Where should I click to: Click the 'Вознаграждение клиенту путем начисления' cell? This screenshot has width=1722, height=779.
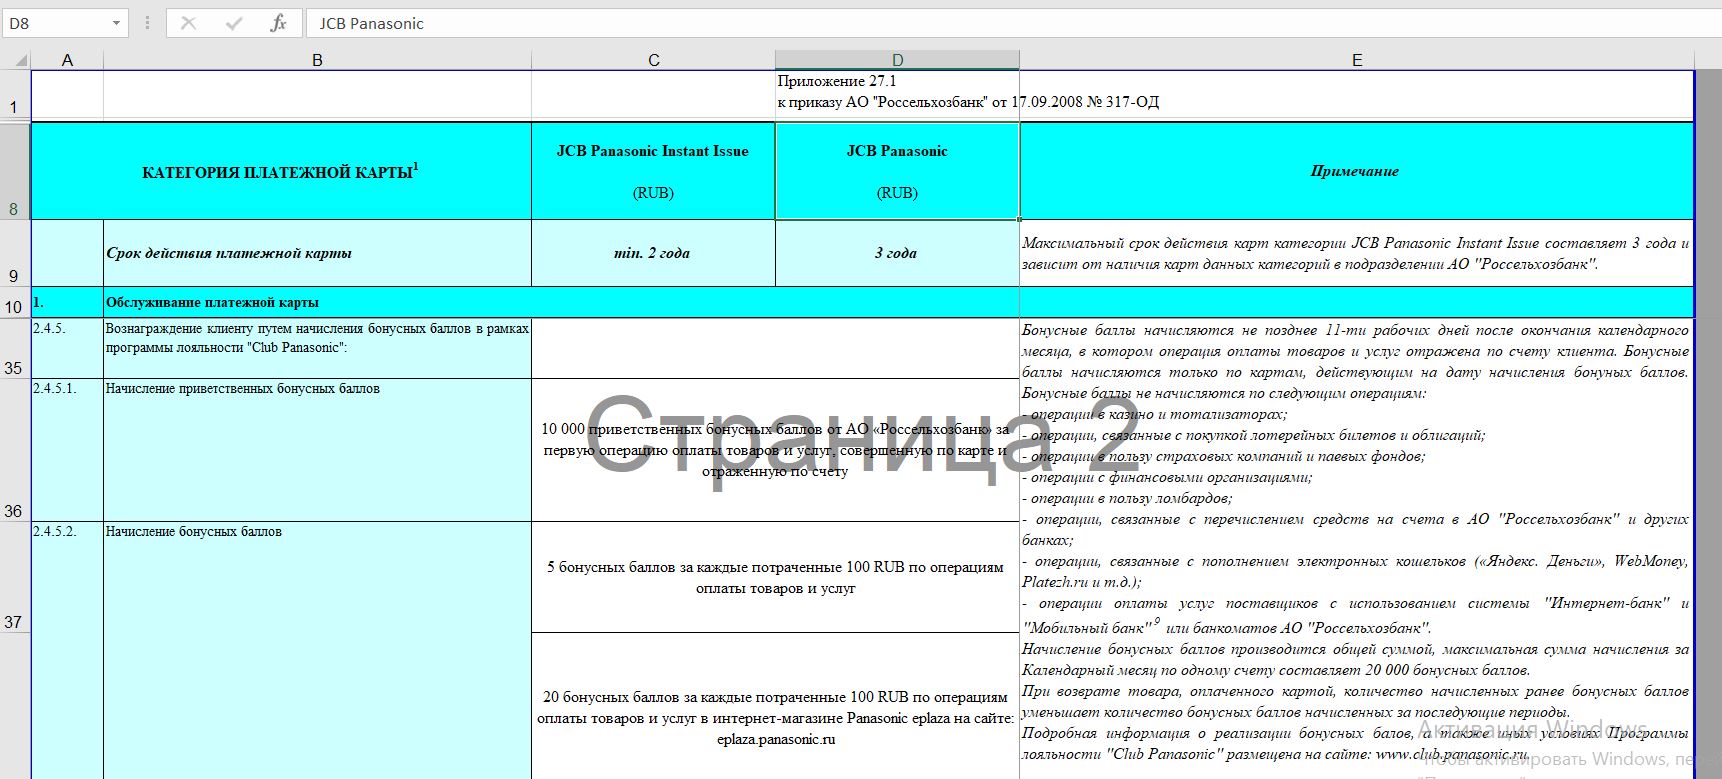(x=317, y=348)
